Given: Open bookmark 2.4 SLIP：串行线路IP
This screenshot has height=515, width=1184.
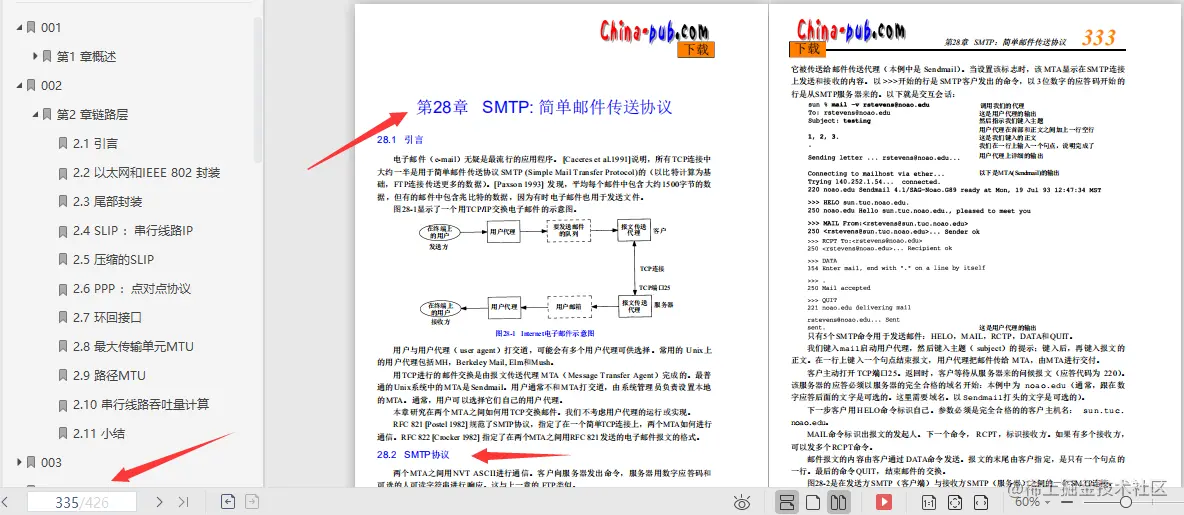Looking at the screenshot, I should click(134, 230).
